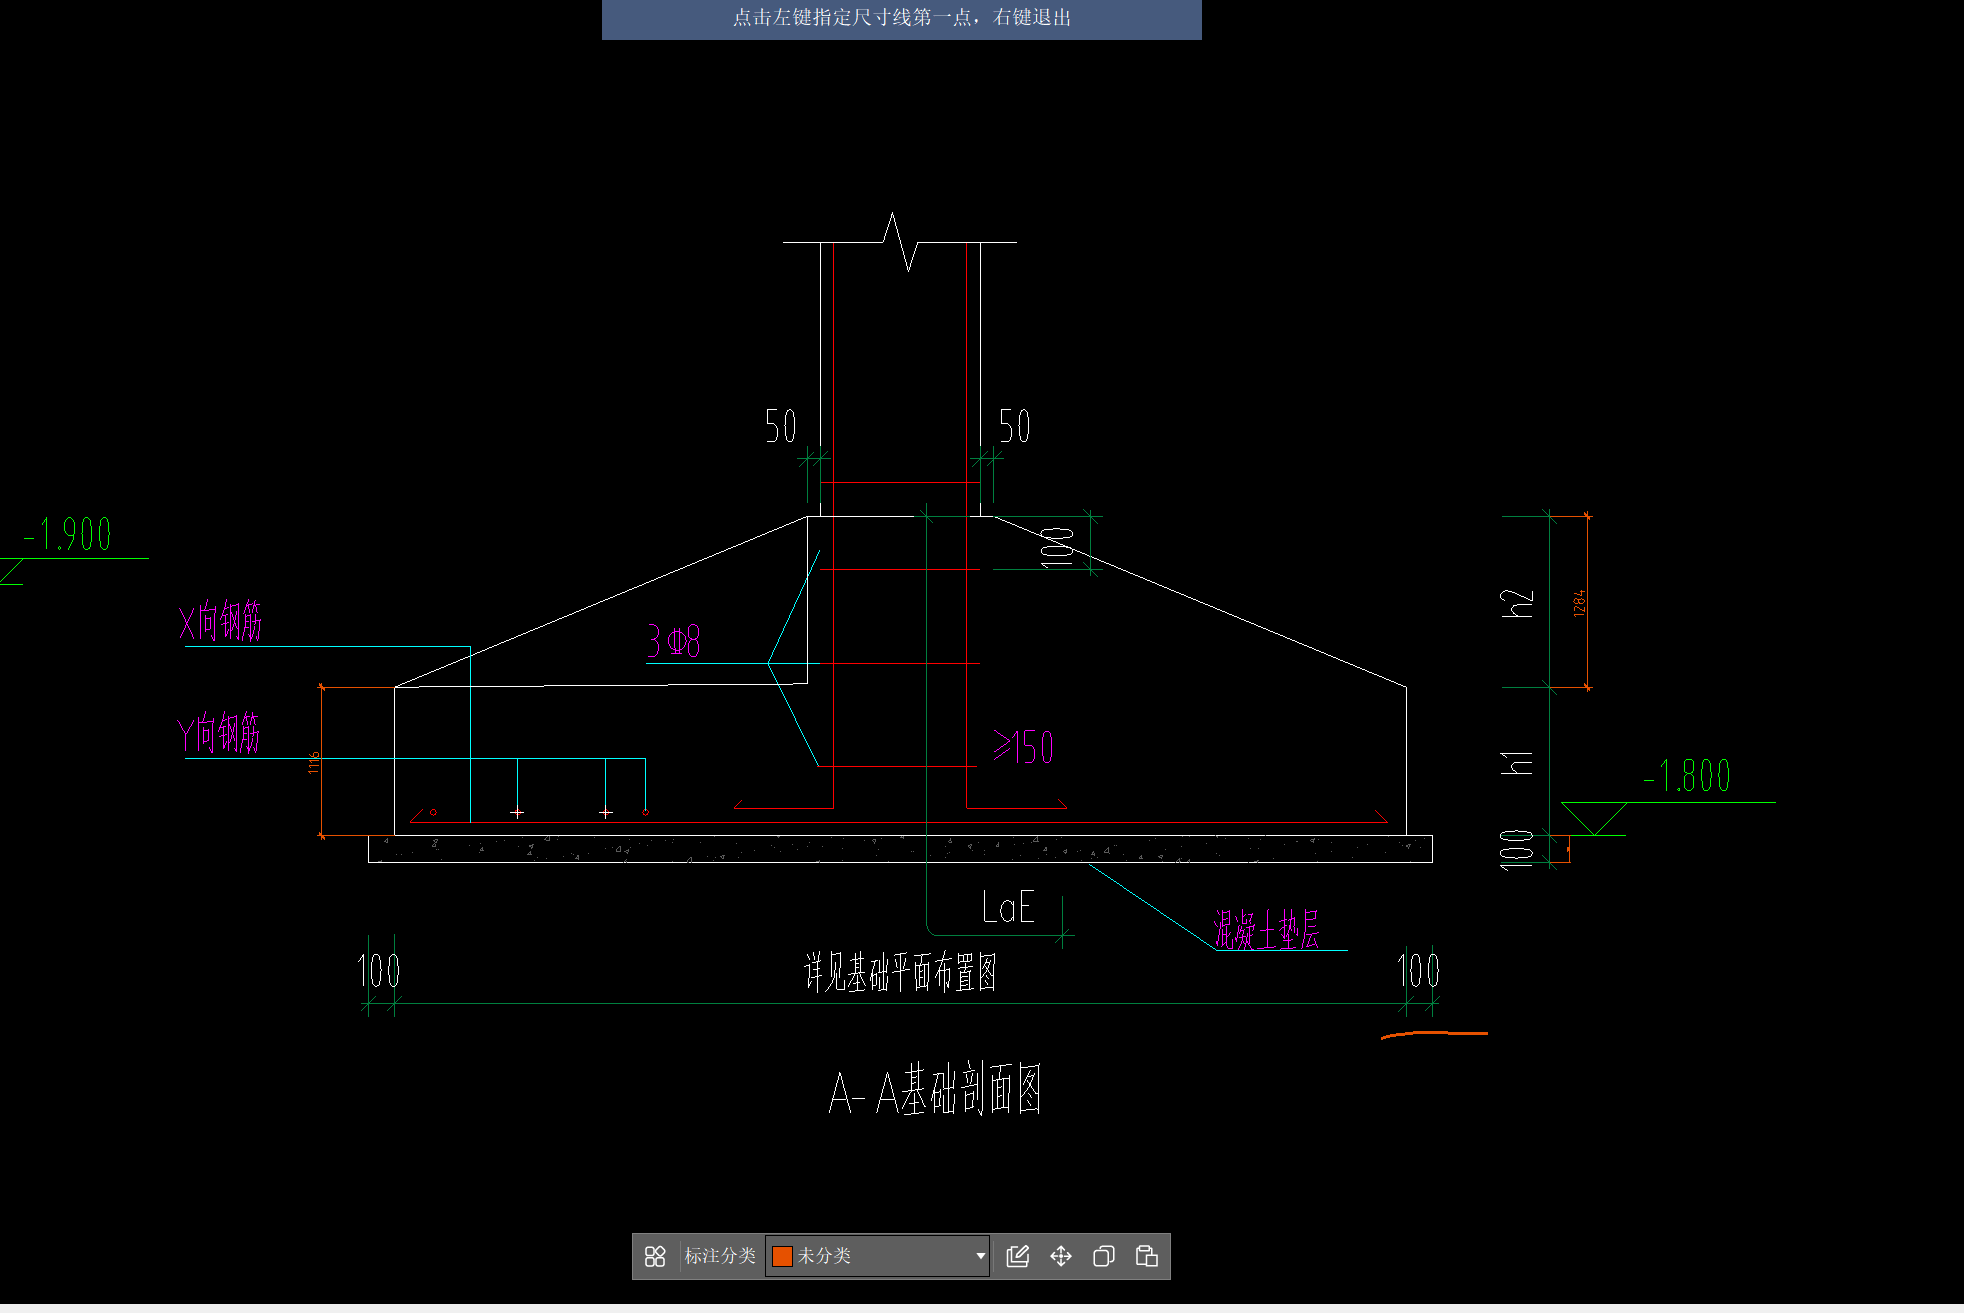Viewport: 1964px width, 1313px height.
Task: Click the red 1284 measurement annotation
Action: coord(1579,603)
